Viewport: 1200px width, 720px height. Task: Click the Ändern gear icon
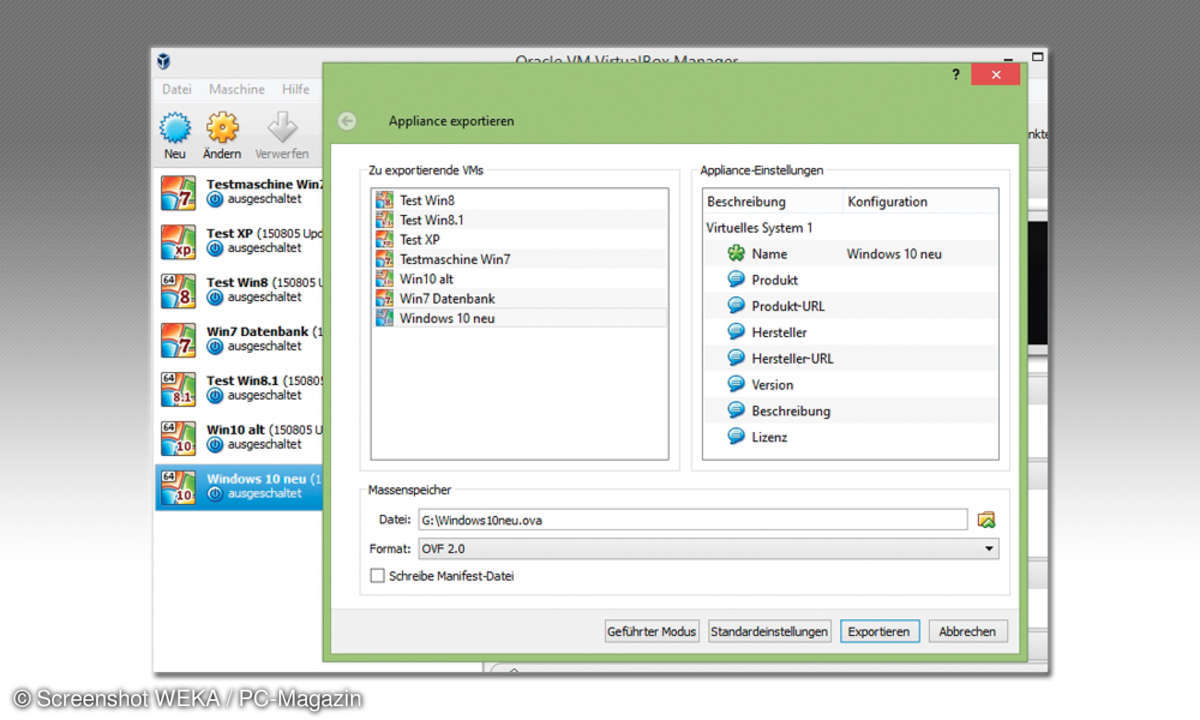point(222,127)
